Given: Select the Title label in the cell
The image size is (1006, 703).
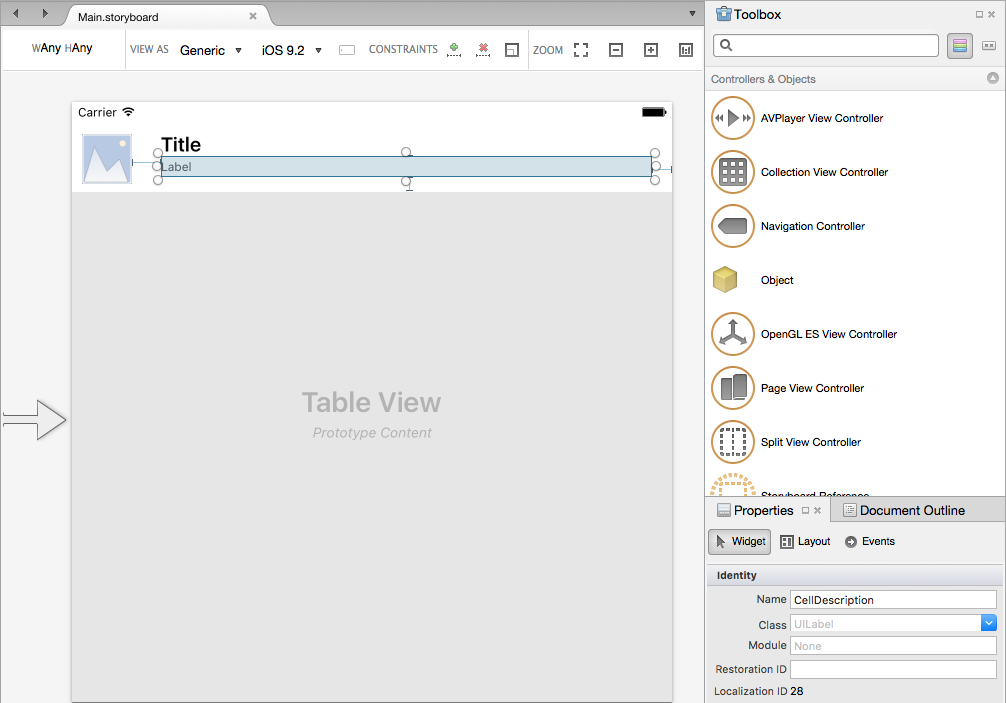Looking at the screenshot, I should [x=181, y=144].
